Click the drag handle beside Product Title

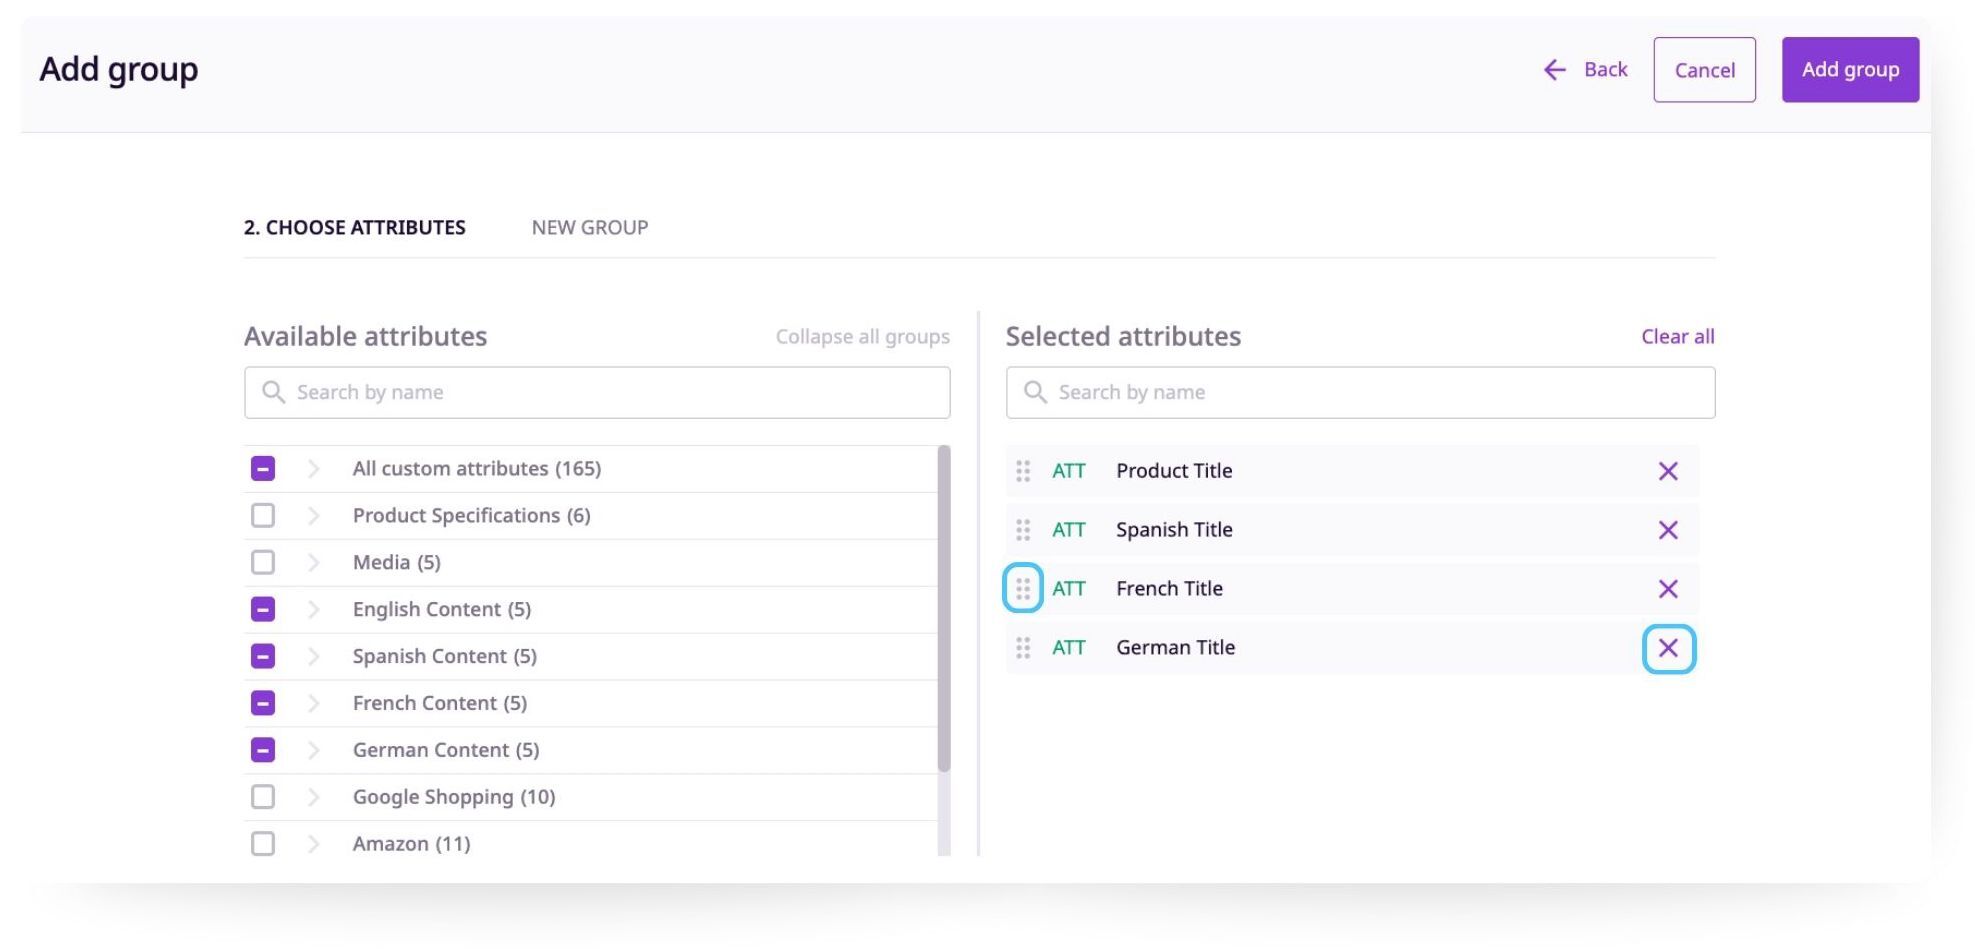coord(1023,471)
